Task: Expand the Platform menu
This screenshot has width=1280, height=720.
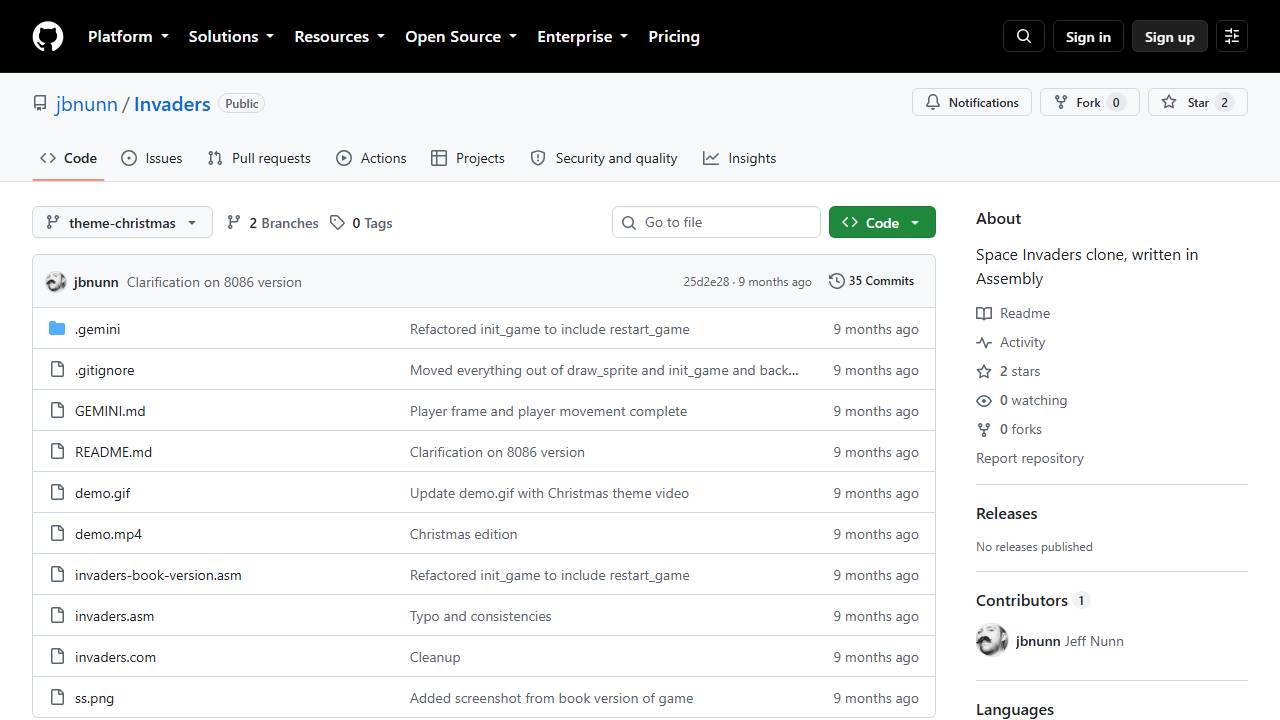Action: 128,37
